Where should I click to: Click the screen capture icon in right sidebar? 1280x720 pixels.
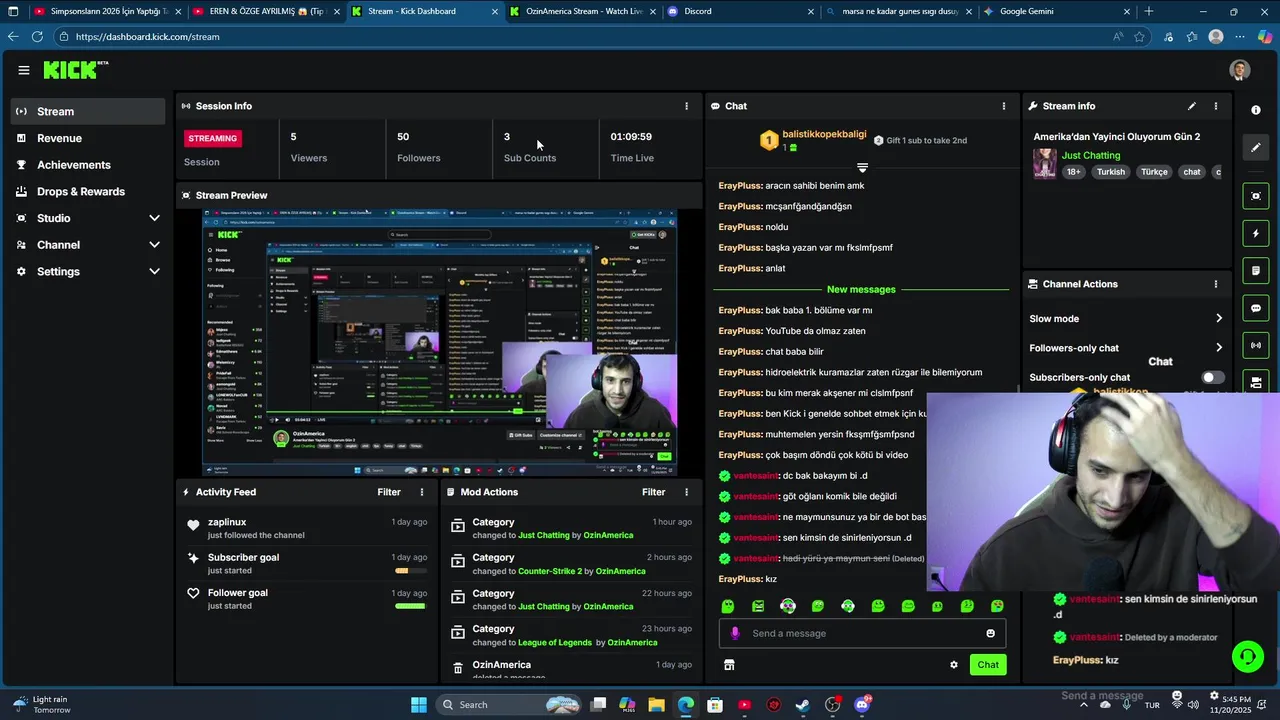tap(1256, 196)
